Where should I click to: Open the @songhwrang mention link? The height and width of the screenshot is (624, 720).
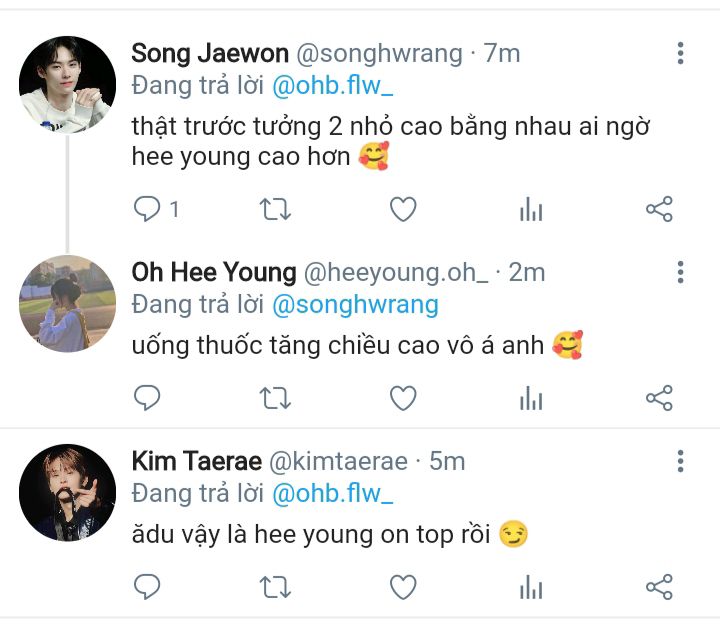click(355, 304)
